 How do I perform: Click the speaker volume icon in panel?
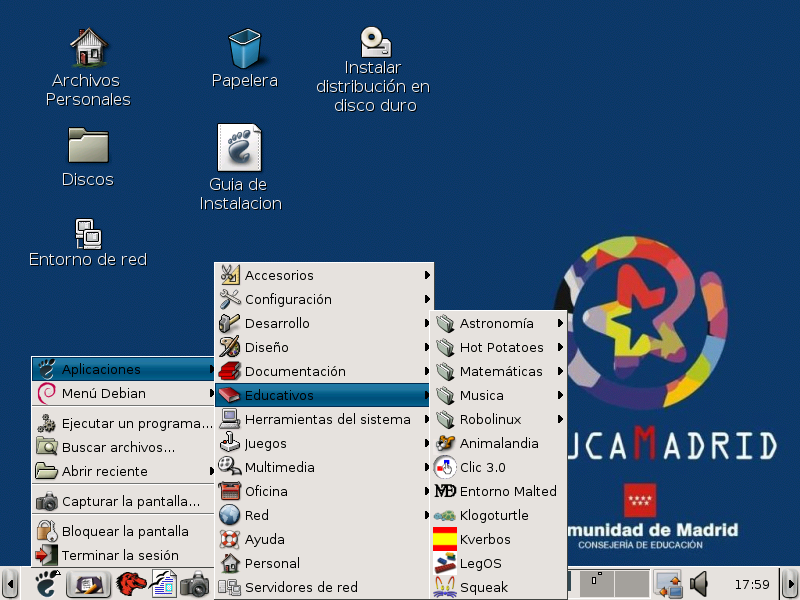coord(699,584)
